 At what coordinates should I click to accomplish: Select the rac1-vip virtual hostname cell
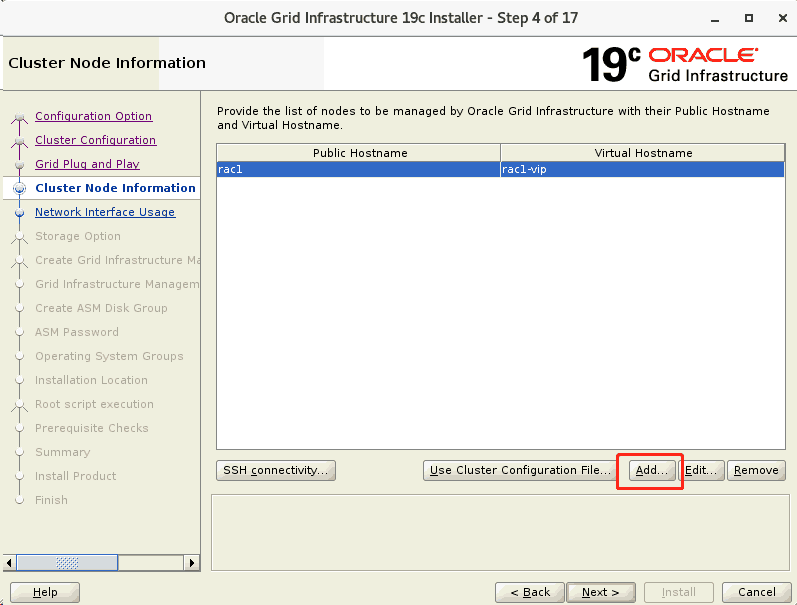[x=642, y=169]
